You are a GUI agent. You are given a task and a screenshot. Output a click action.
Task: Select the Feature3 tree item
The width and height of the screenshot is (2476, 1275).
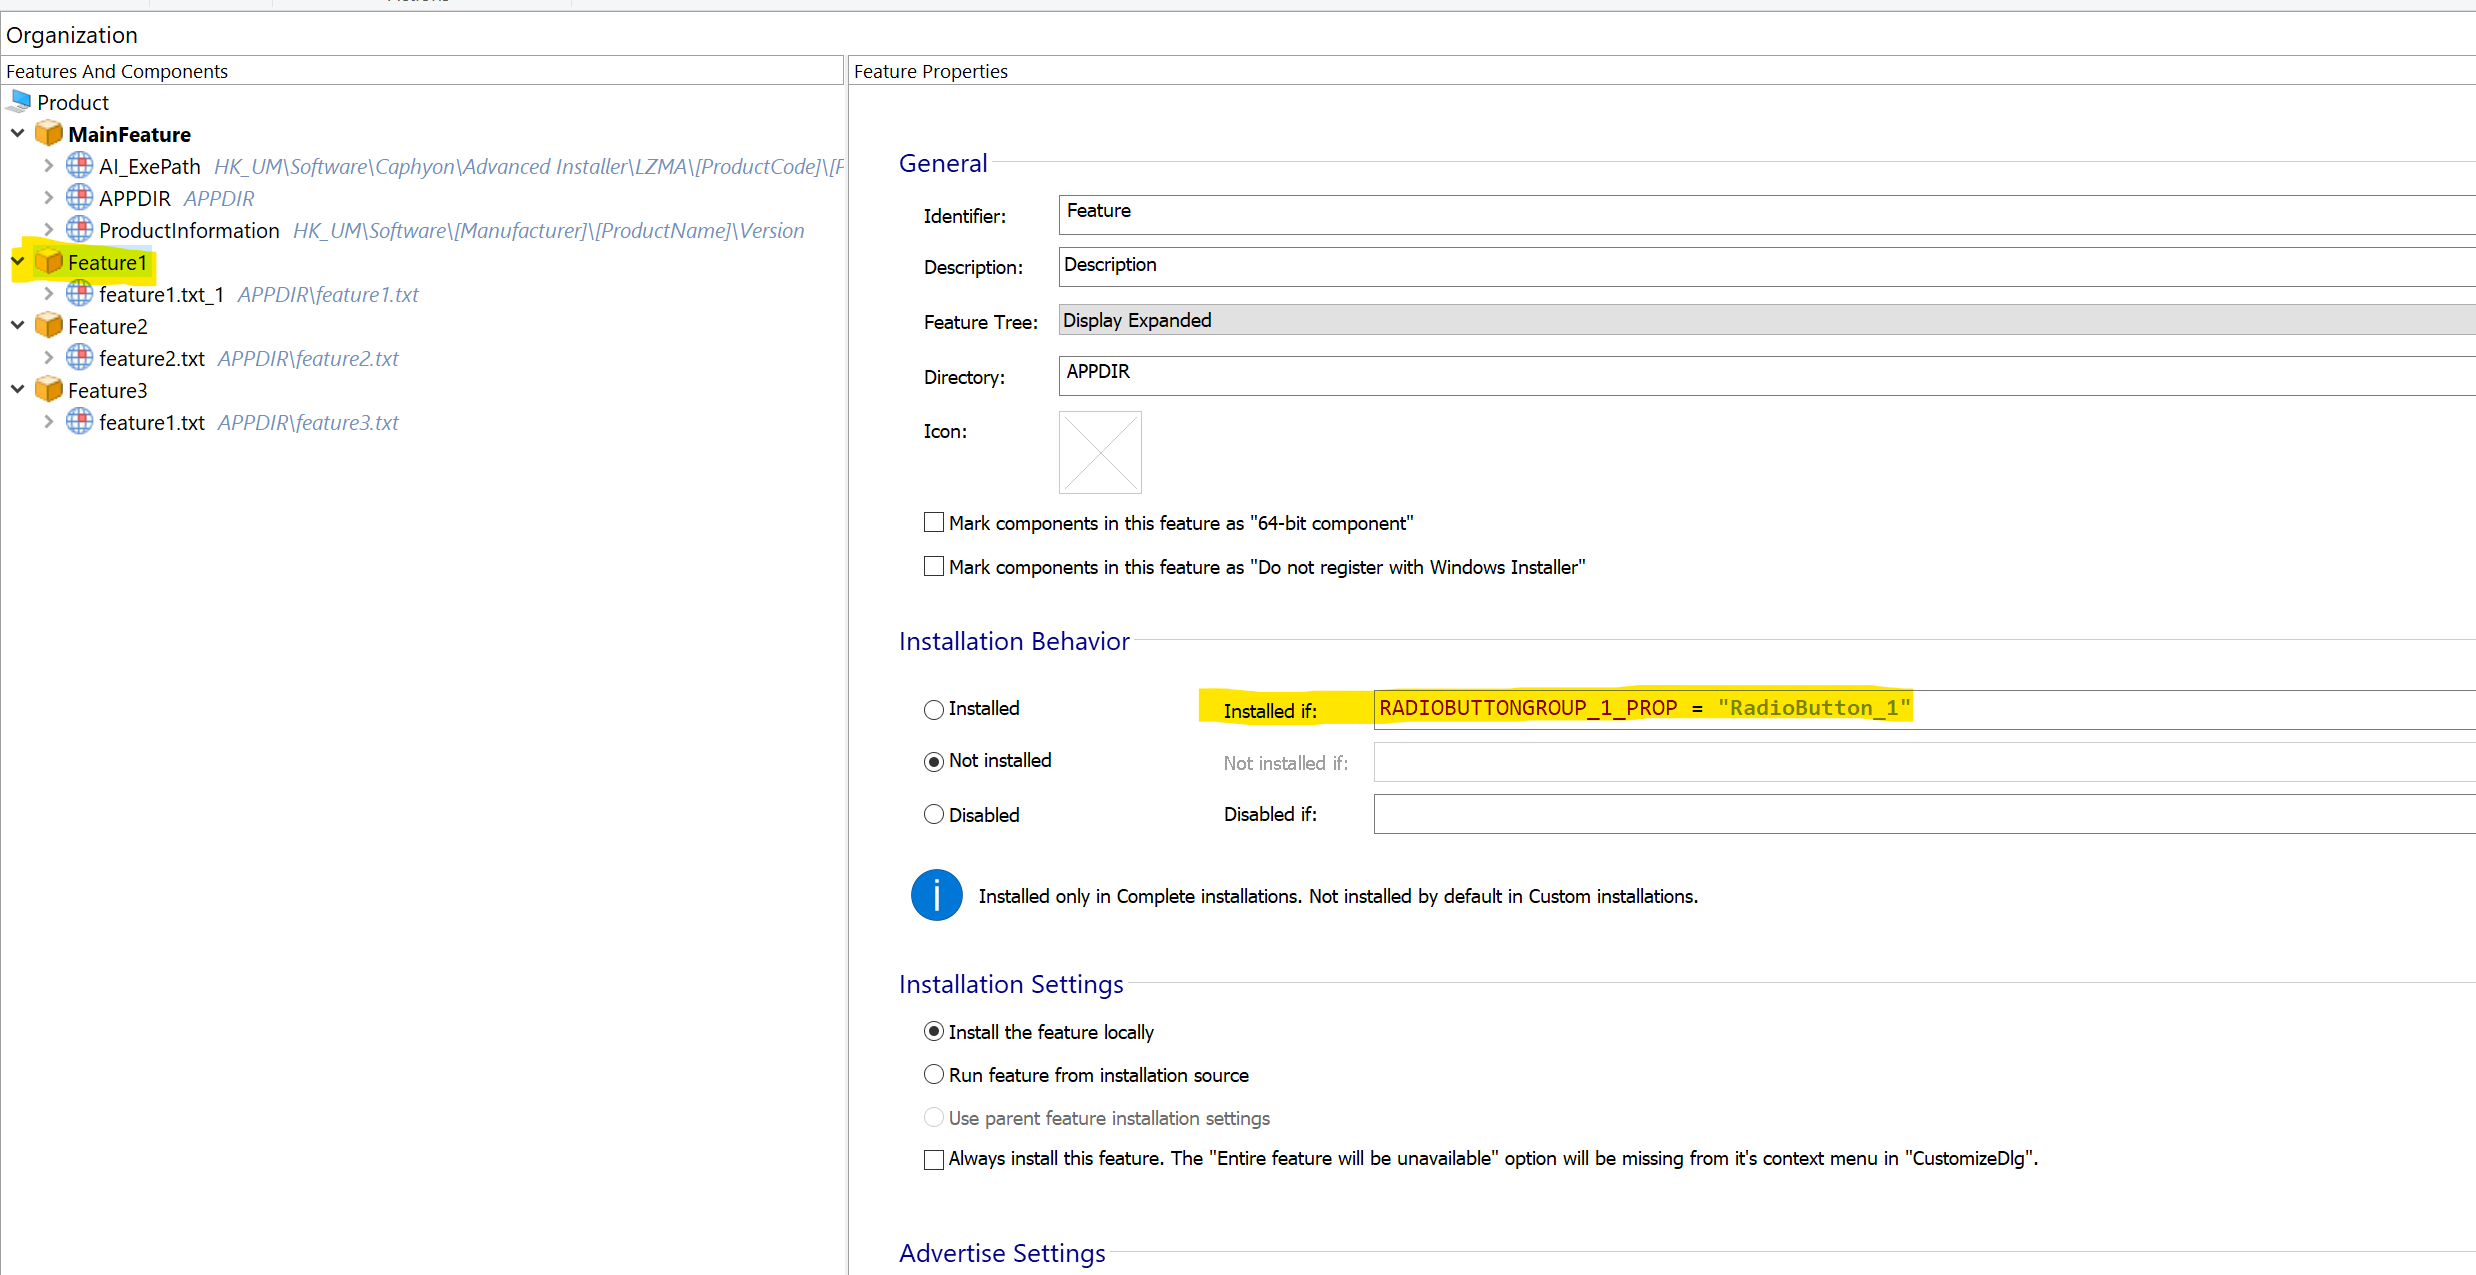pyautogui.click(x=107, y=390)
